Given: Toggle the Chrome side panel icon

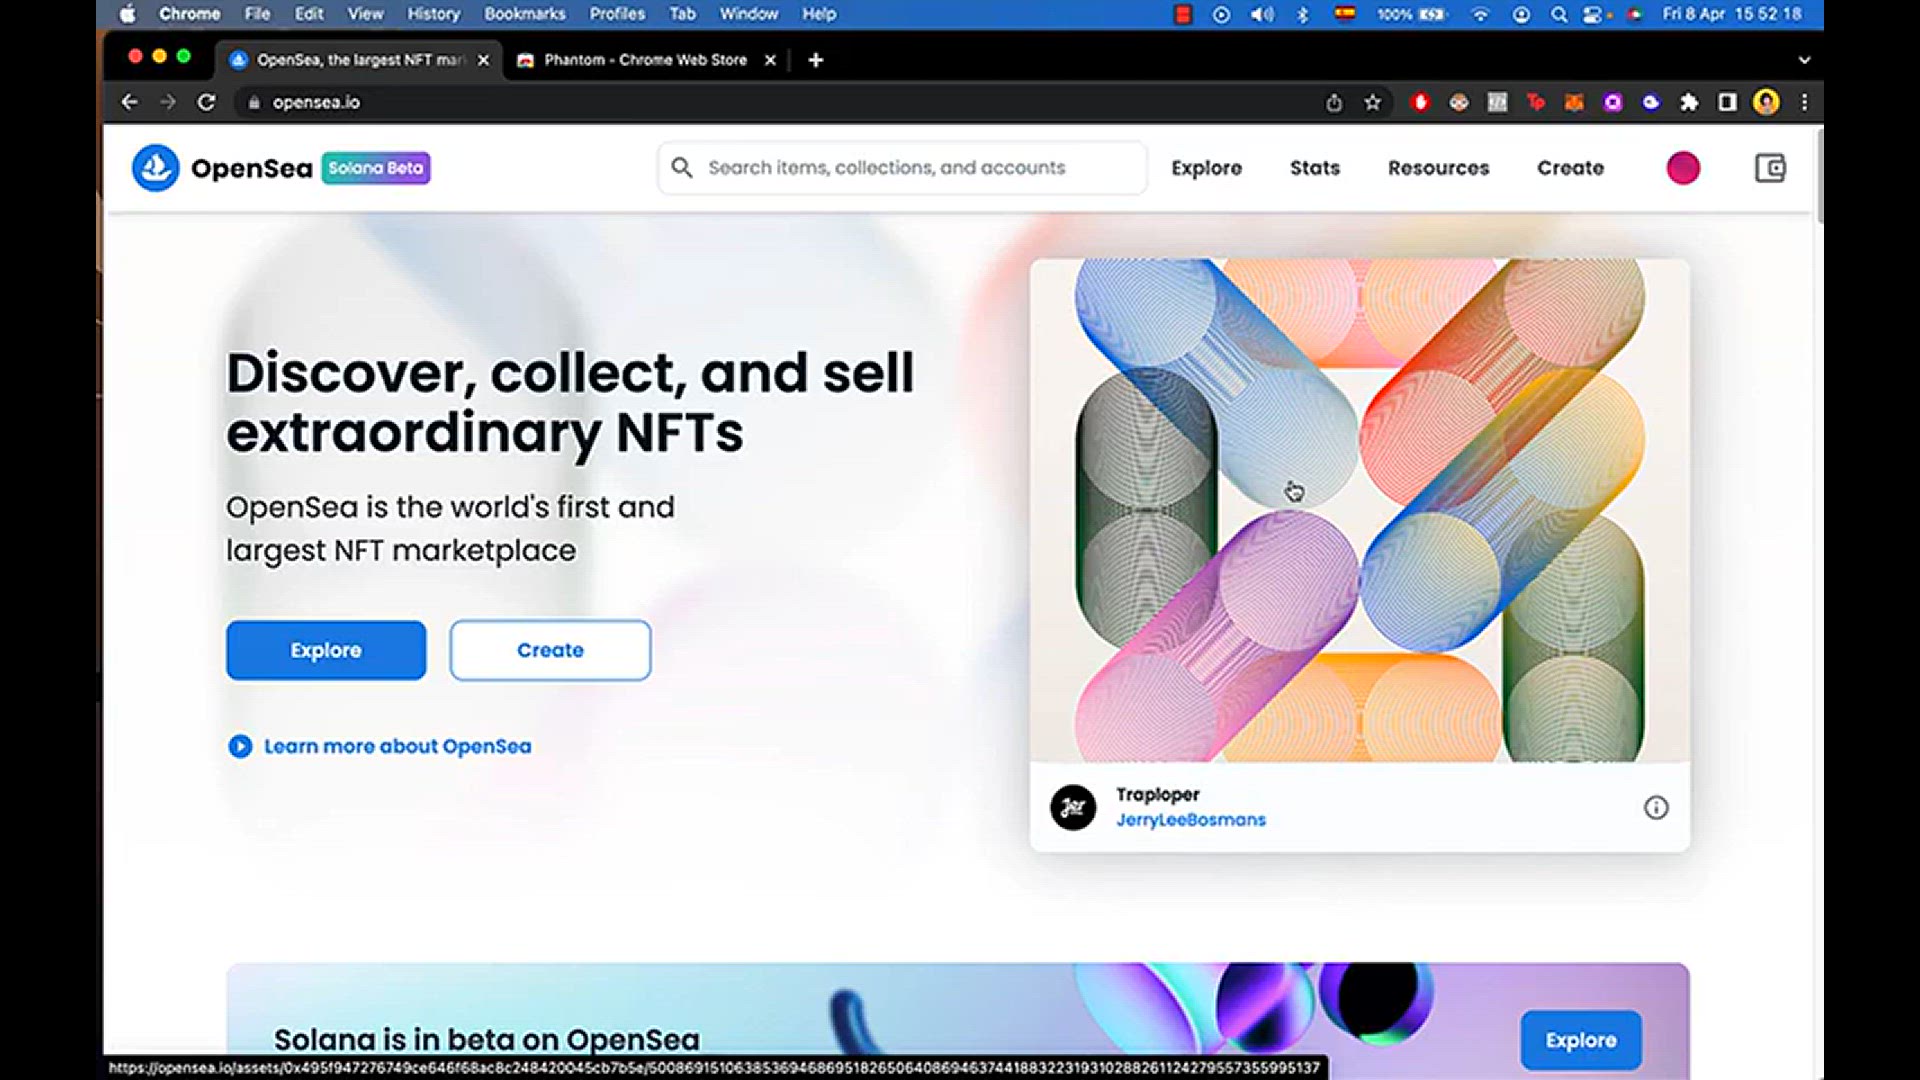Looking at the screenshot, I should (x=1727, y=102).
